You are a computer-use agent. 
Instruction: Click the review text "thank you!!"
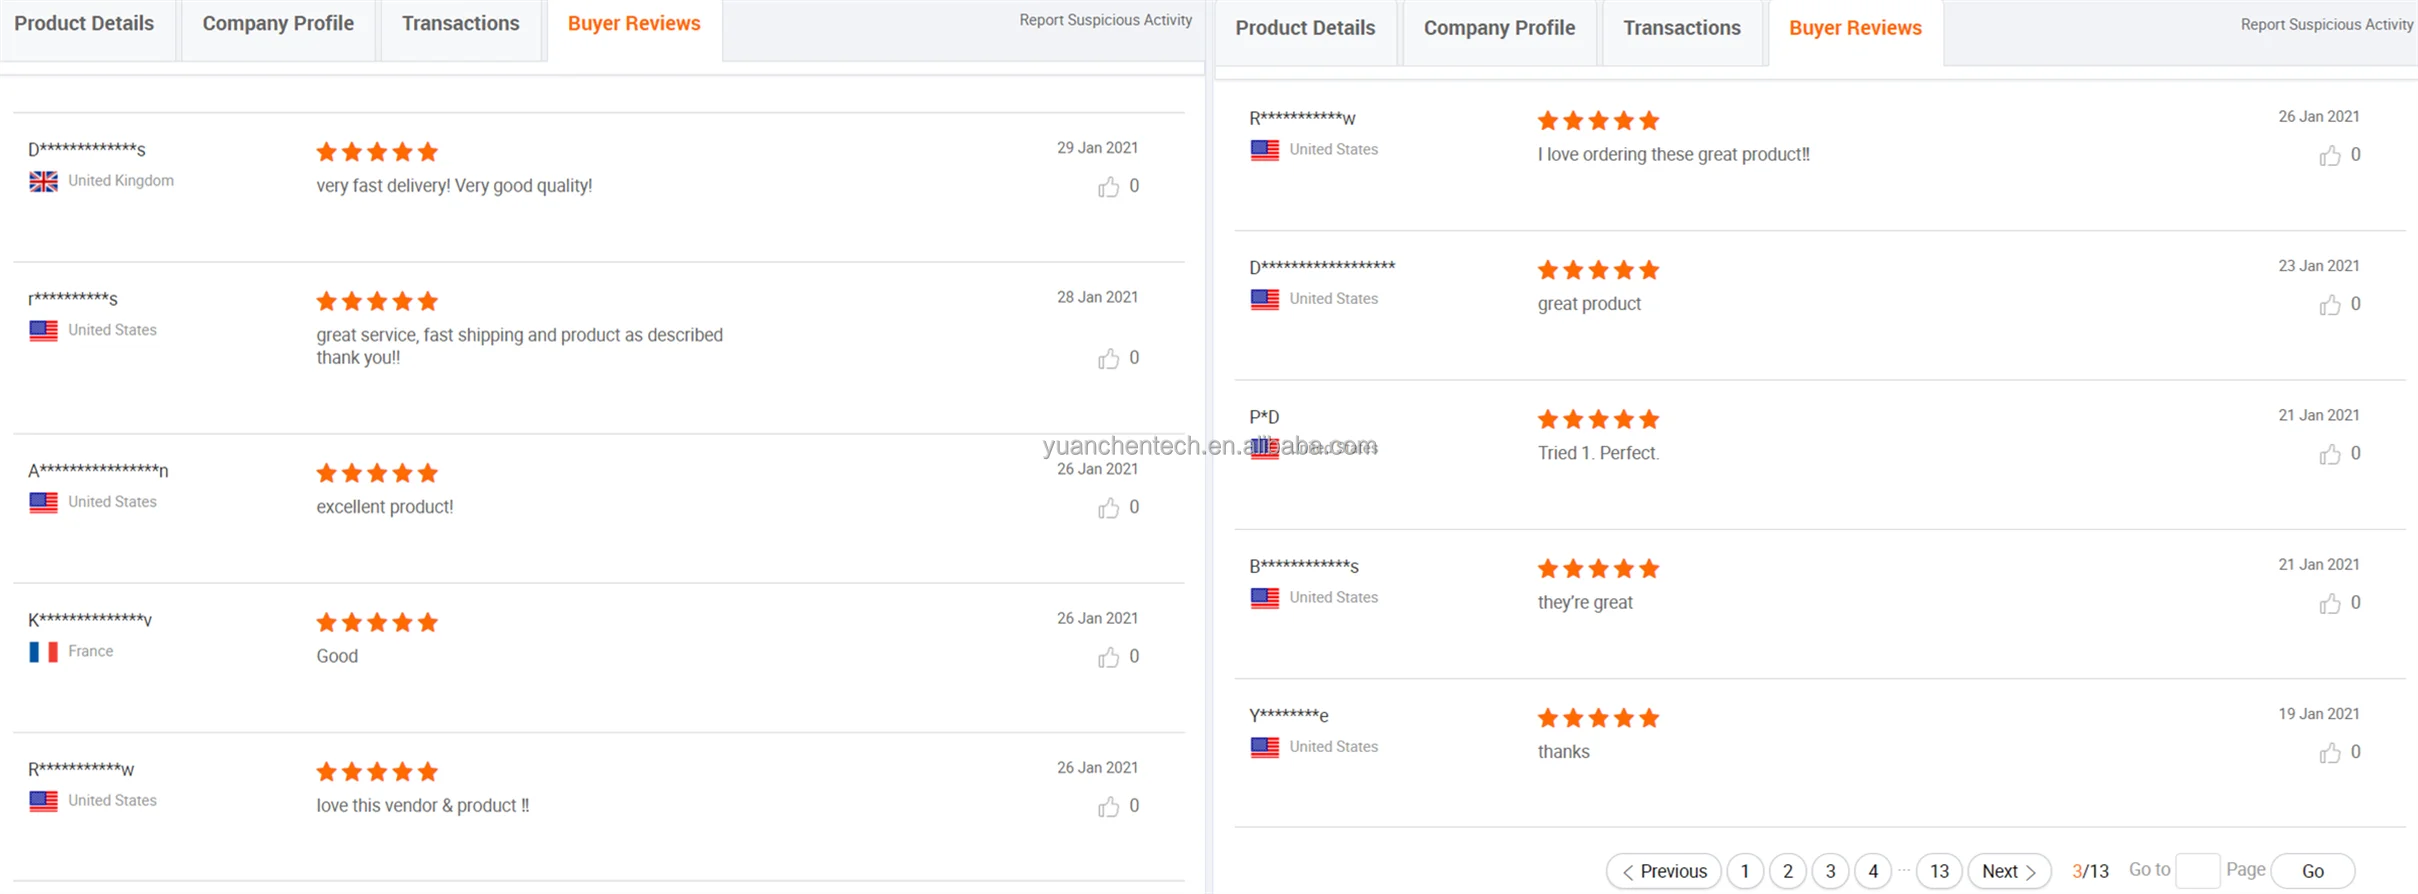358,358
